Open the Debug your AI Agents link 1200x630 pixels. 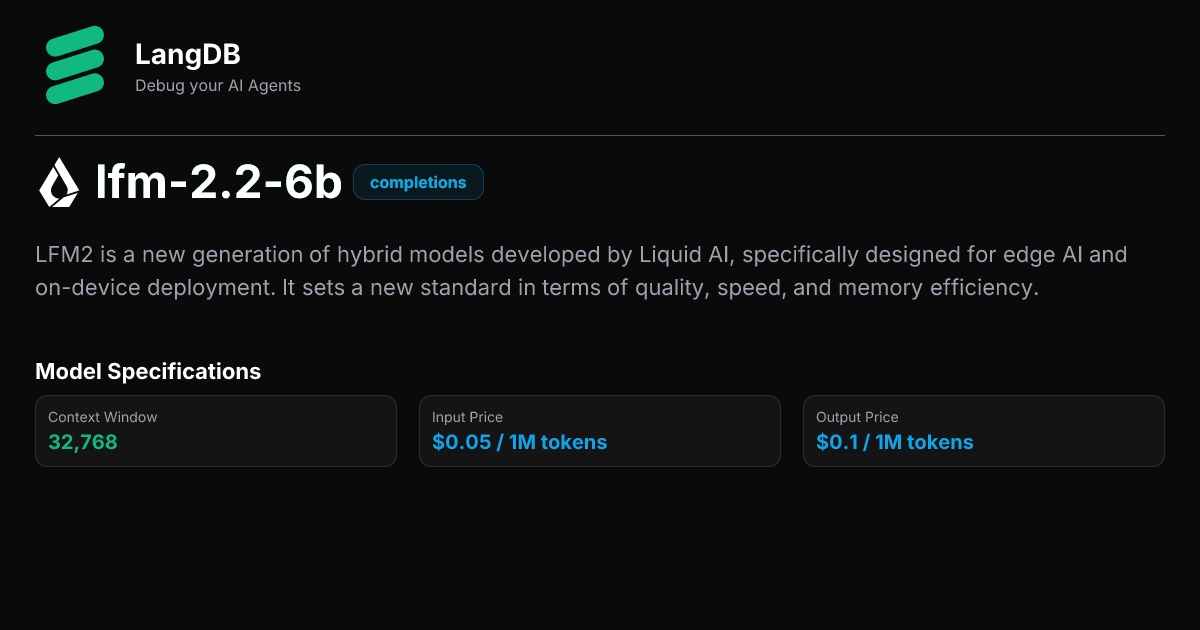pyautogui.click(x=217, y=86)
